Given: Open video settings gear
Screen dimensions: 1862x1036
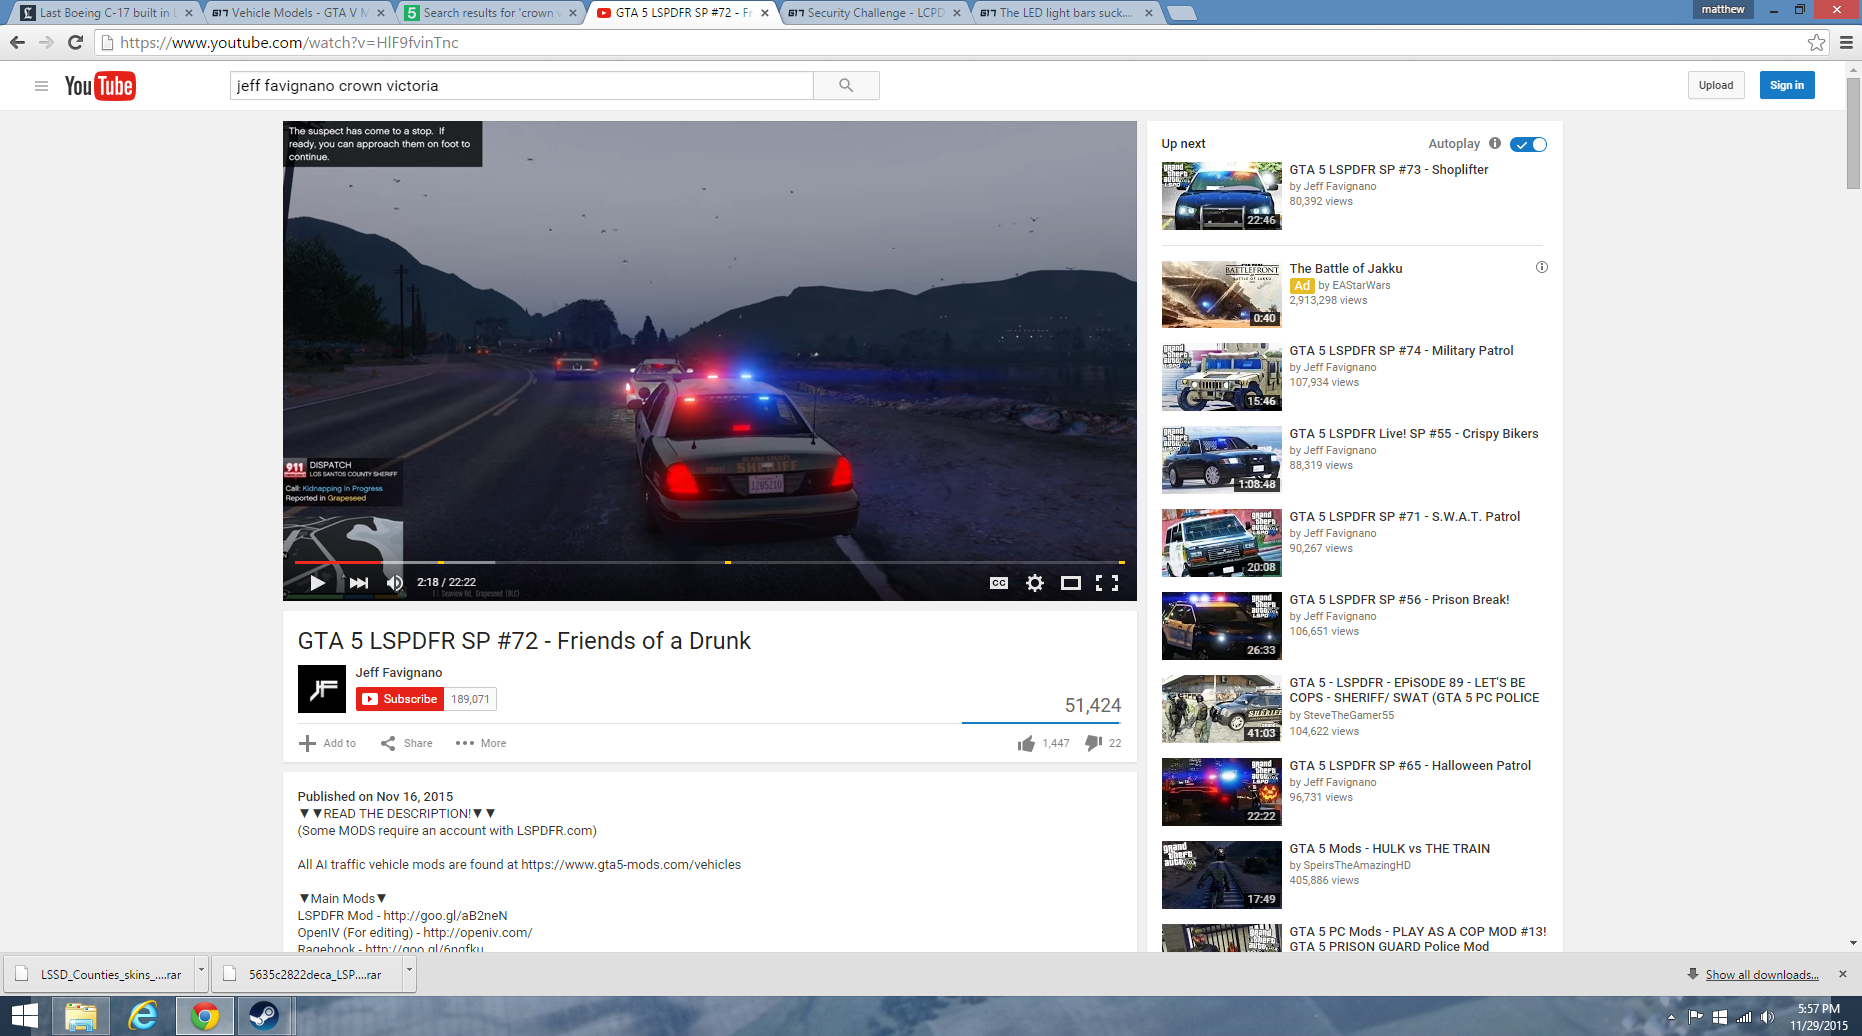Looking at the screenshot, I should pyautogui.click(x=1035, y=583).
